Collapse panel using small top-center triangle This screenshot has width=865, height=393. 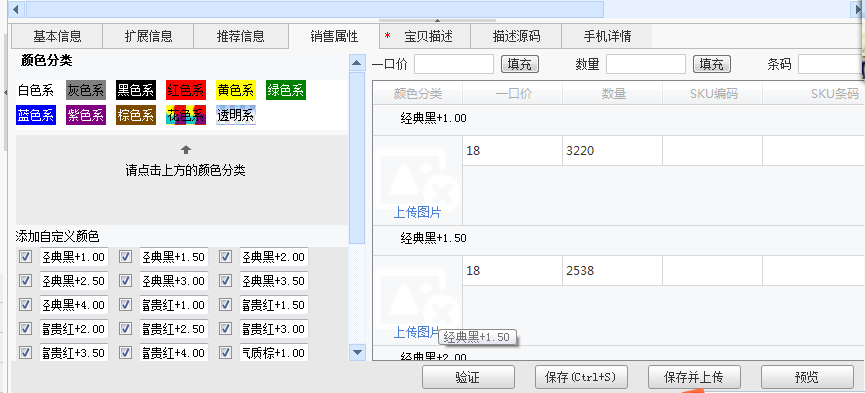point(437,21)
